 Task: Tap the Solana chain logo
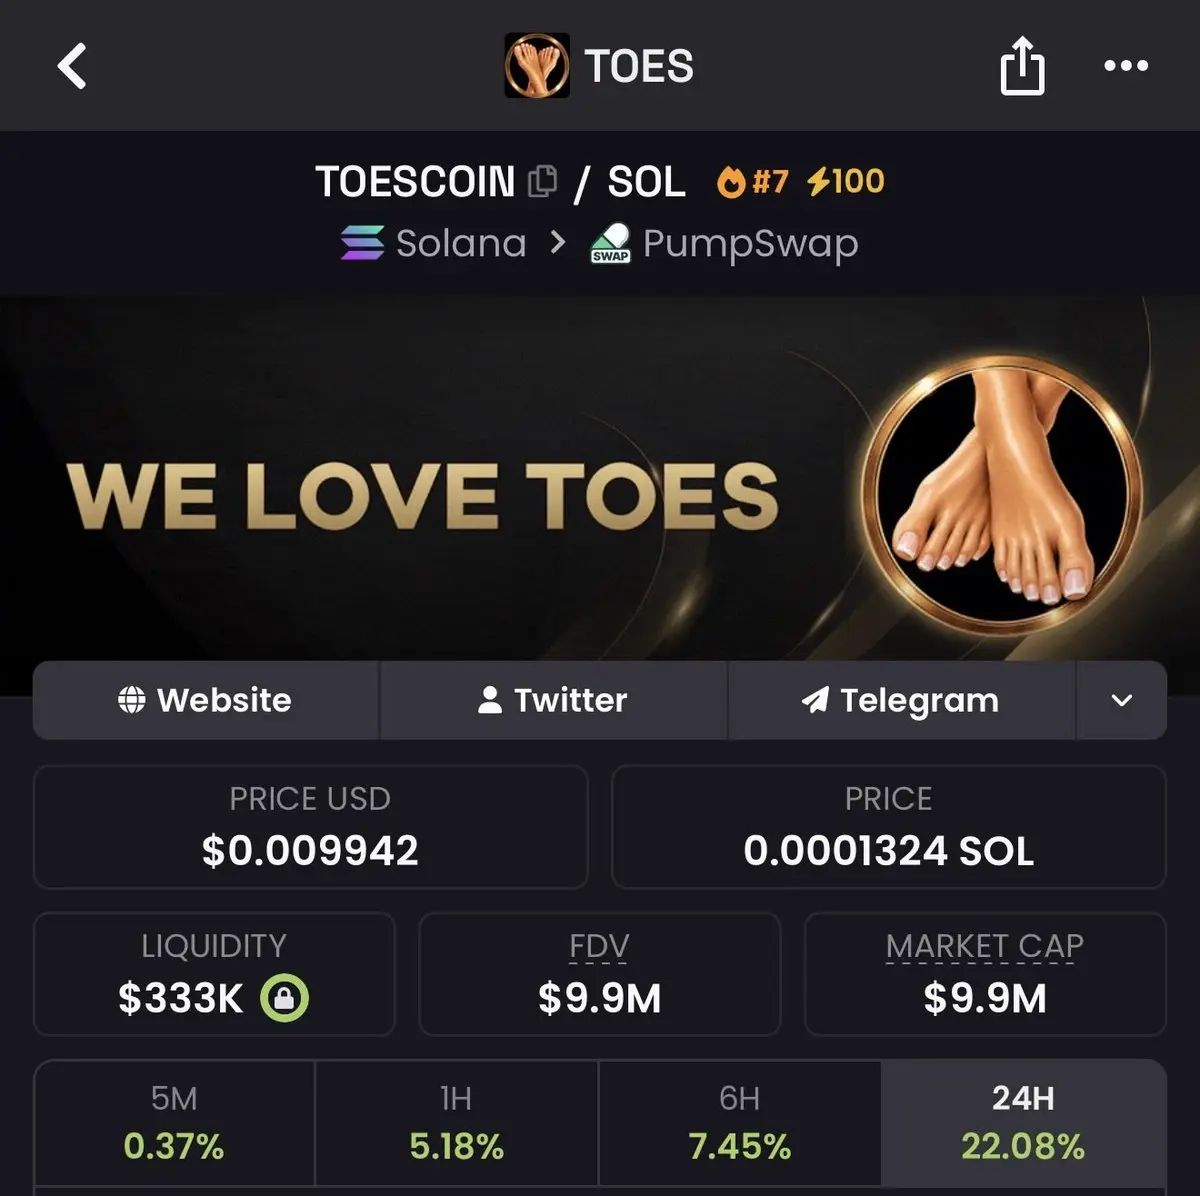pos(362,243)
